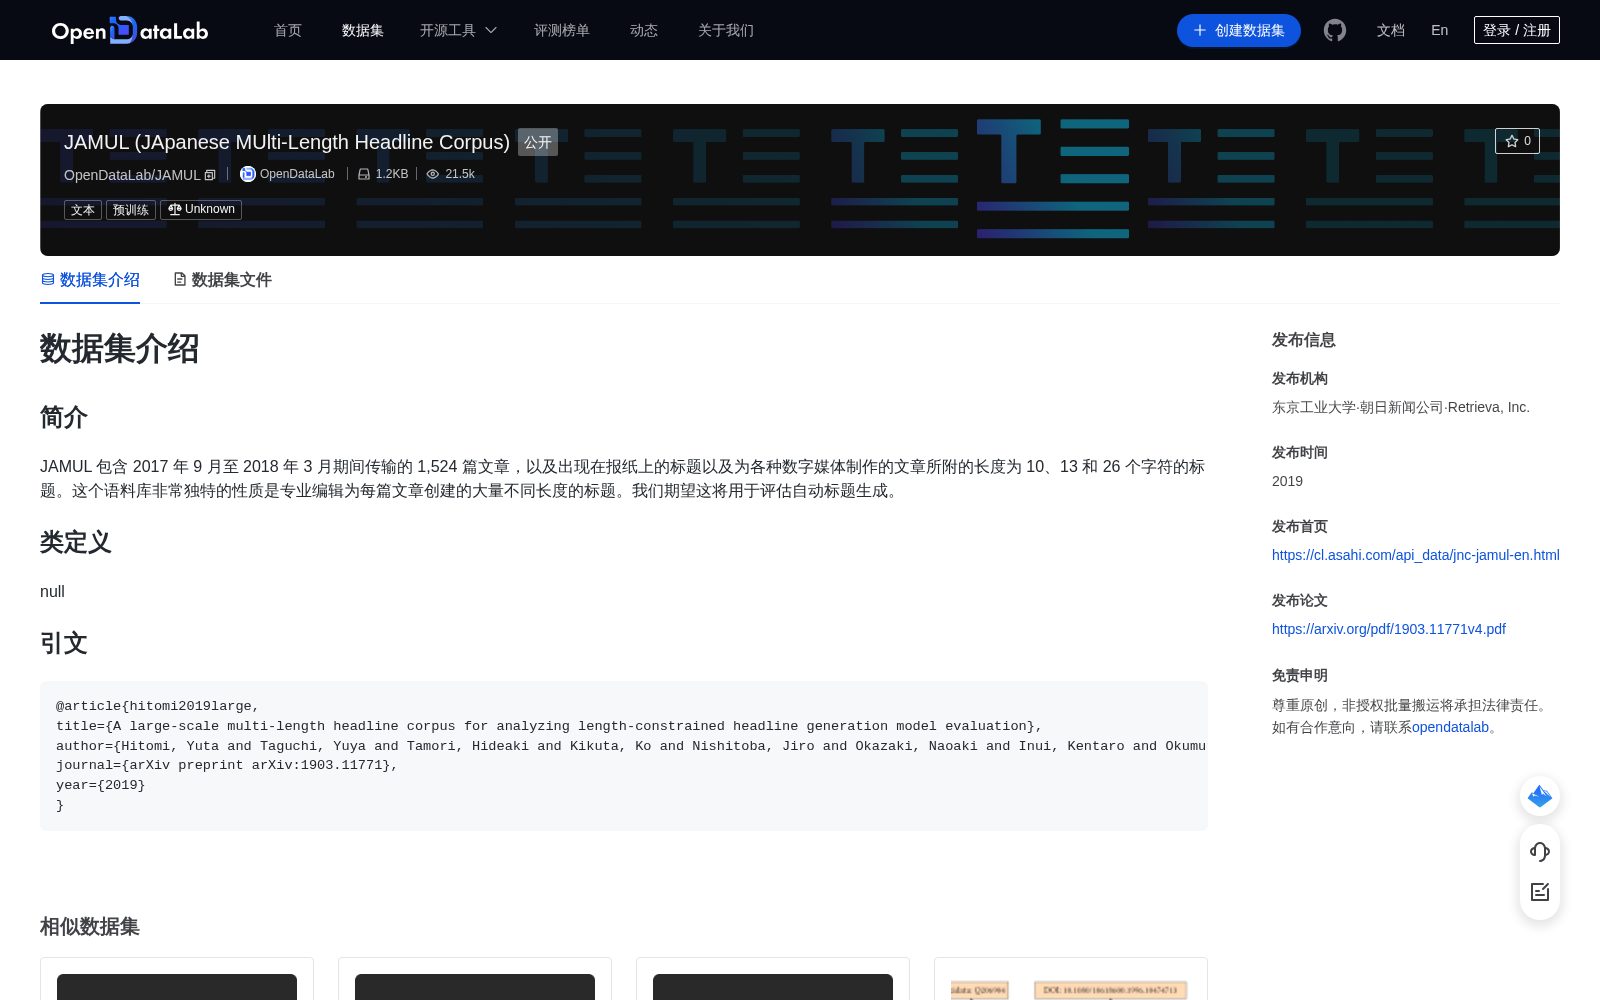Open the second similar dataset card
The width and height of the screenshot is (1600, 1000).
pos(475,979)
